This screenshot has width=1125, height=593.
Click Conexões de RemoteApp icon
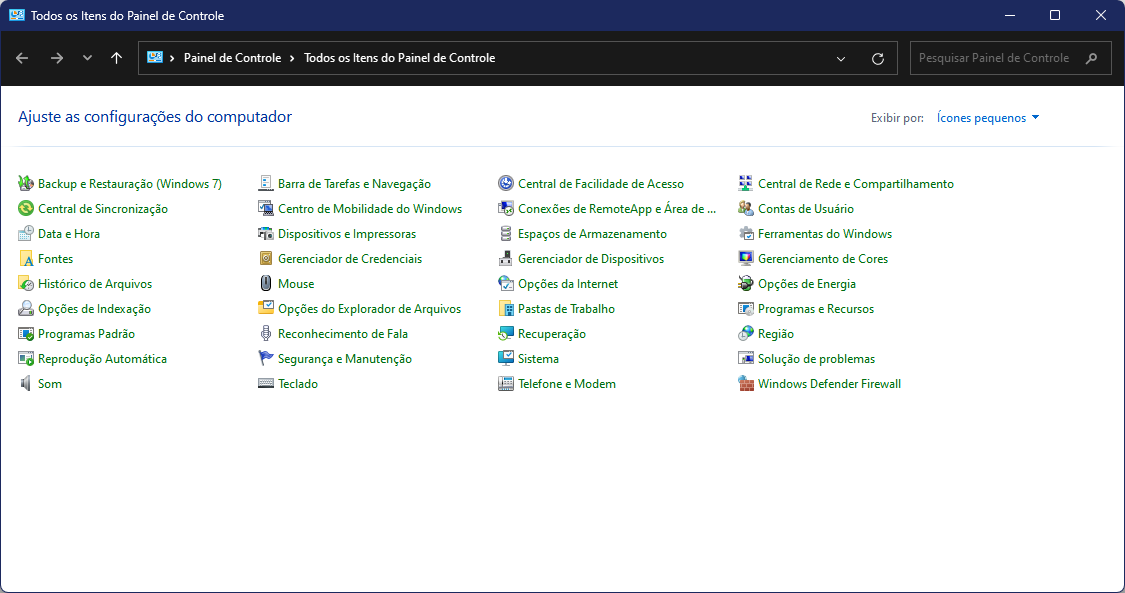click(506, 209)
